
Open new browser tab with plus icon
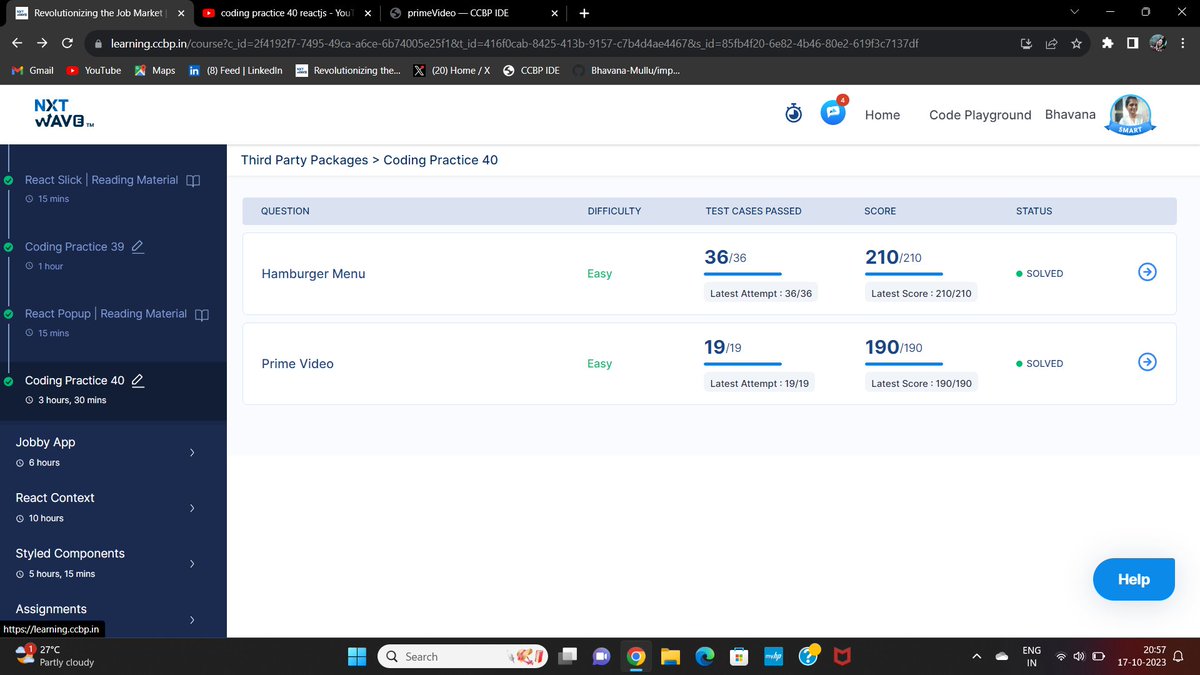(584, 14)
